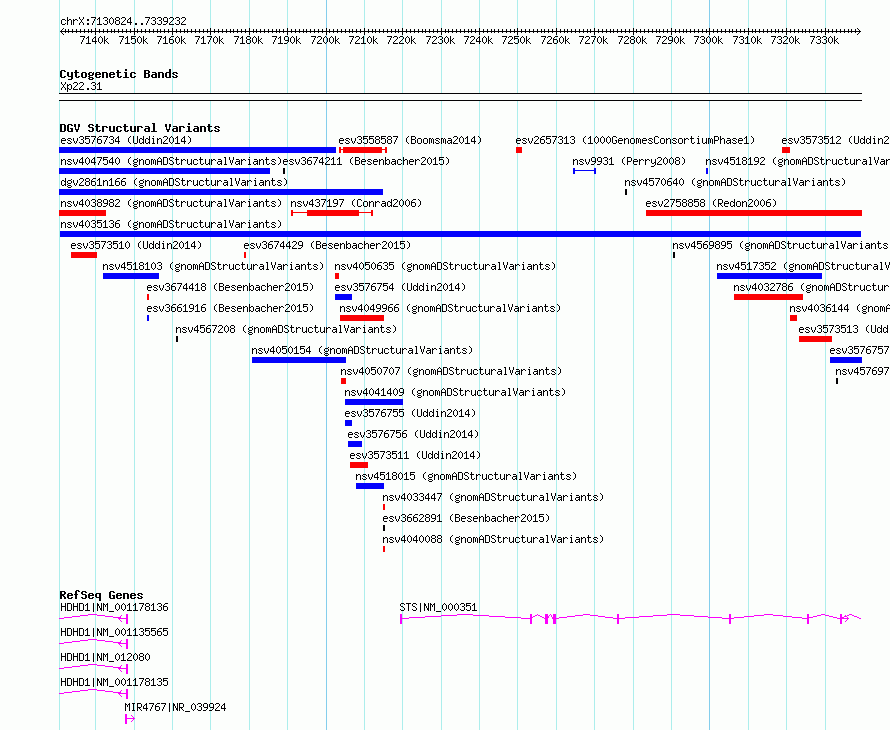Click the RefSeq Genes track title
Image resolution: width=890 pixels, height=730 pixels.
point(101,595)
